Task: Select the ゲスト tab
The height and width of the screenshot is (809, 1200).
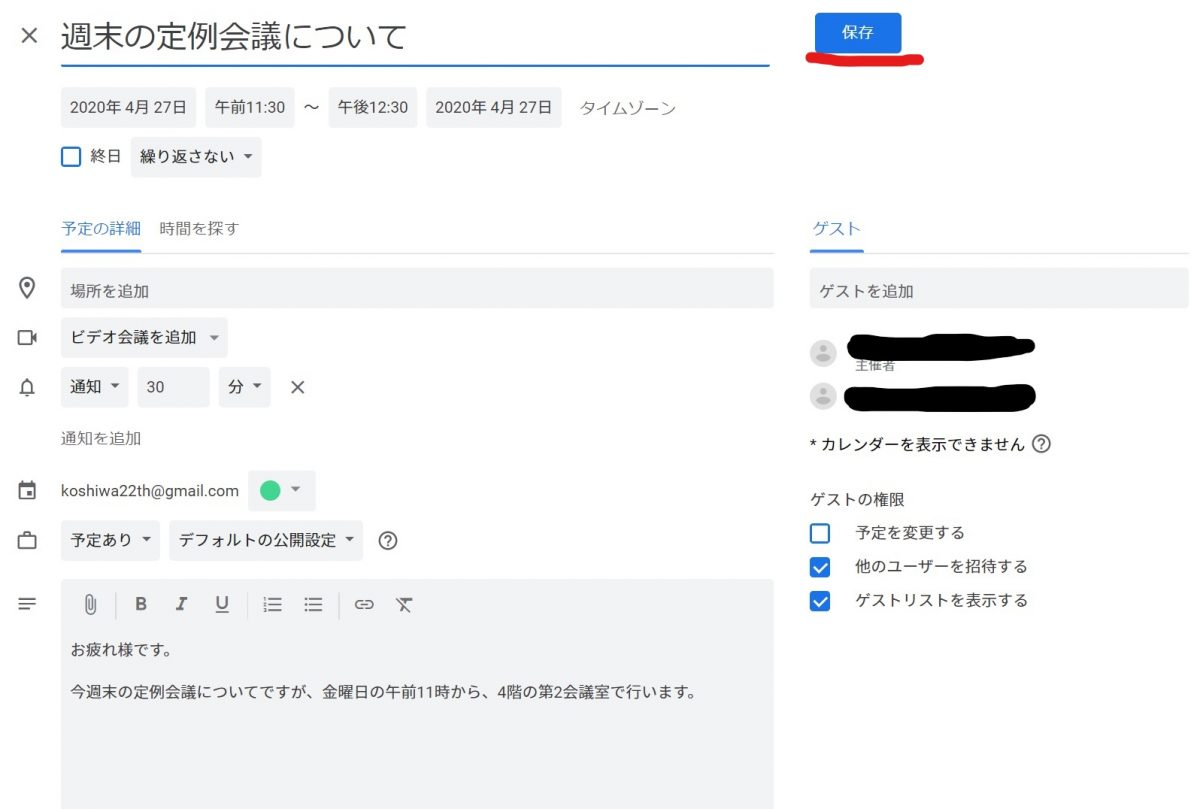Action: click(835, 228)
